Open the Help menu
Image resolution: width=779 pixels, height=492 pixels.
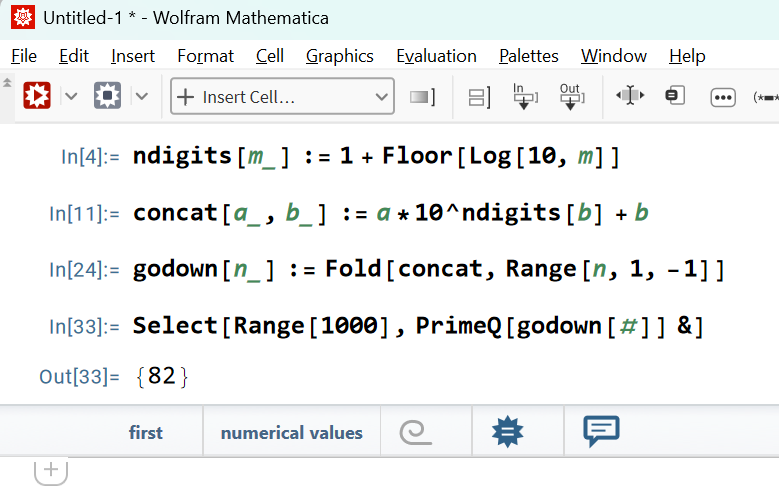[x=687, y=56]
